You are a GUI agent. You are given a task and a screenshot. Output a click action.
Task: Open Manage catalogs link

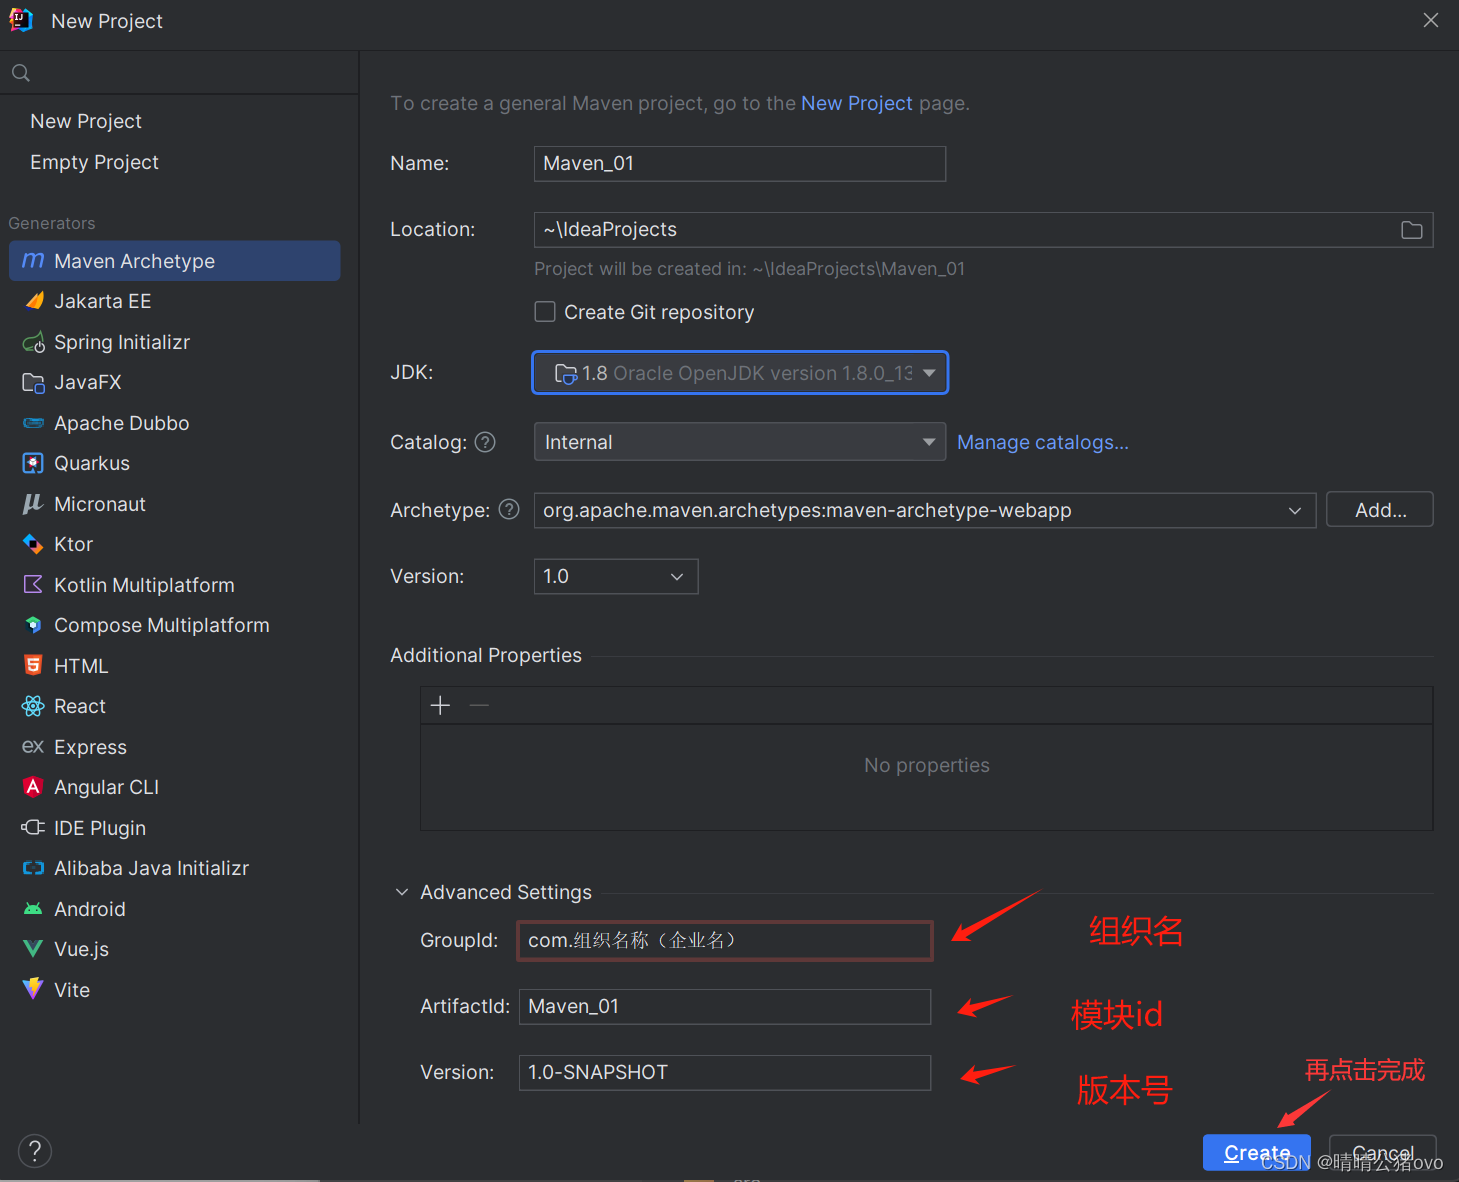[x=1043, y=442]
